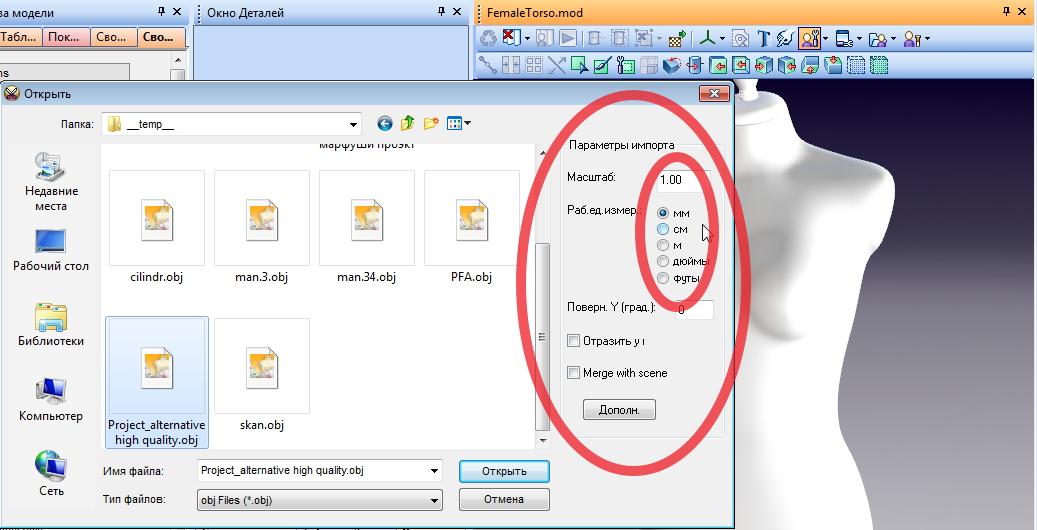1037x530 pixels.
Task: Click the wrench with dashed rectangle icon
Action: click(x=626, y=65)
